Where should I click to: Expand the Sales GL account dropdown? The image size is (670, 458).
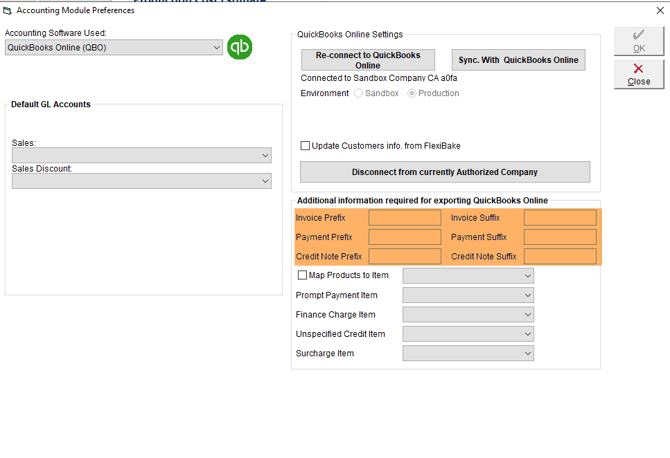(x=141, y=155)
